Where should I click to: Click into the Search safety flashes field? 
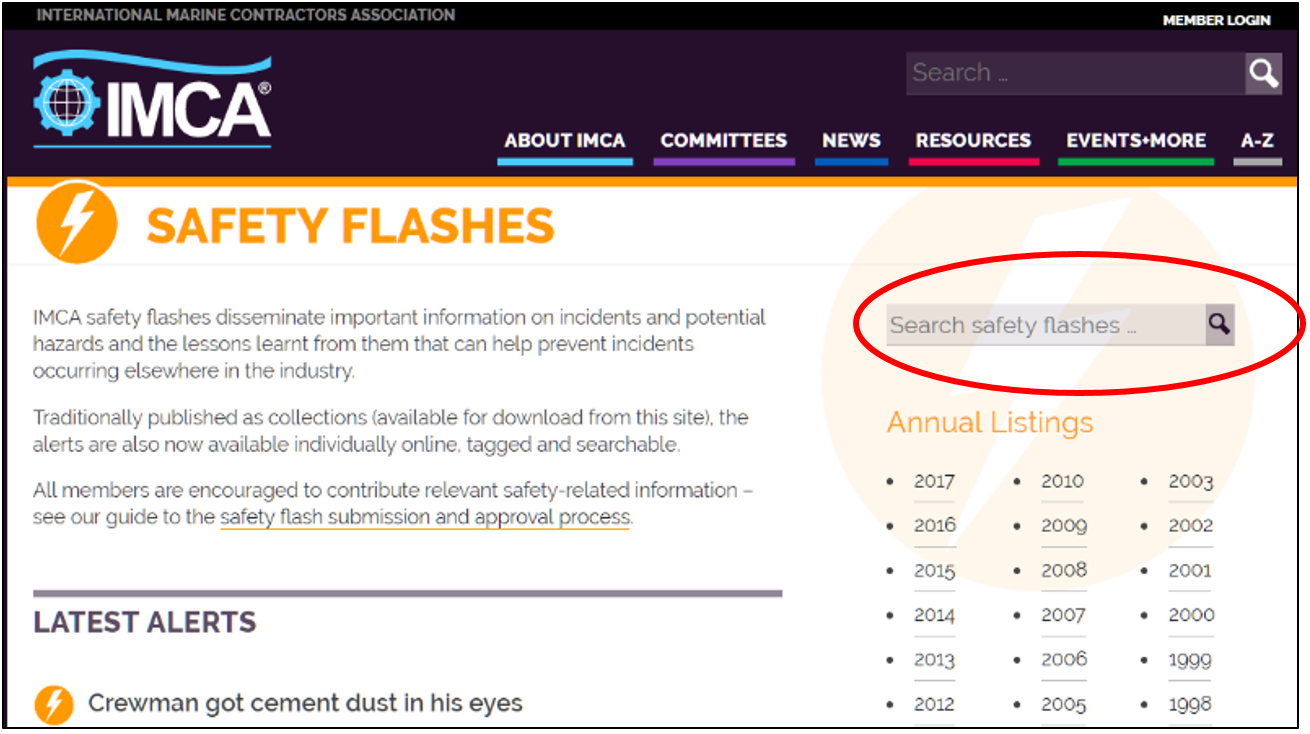[1045, 325]
